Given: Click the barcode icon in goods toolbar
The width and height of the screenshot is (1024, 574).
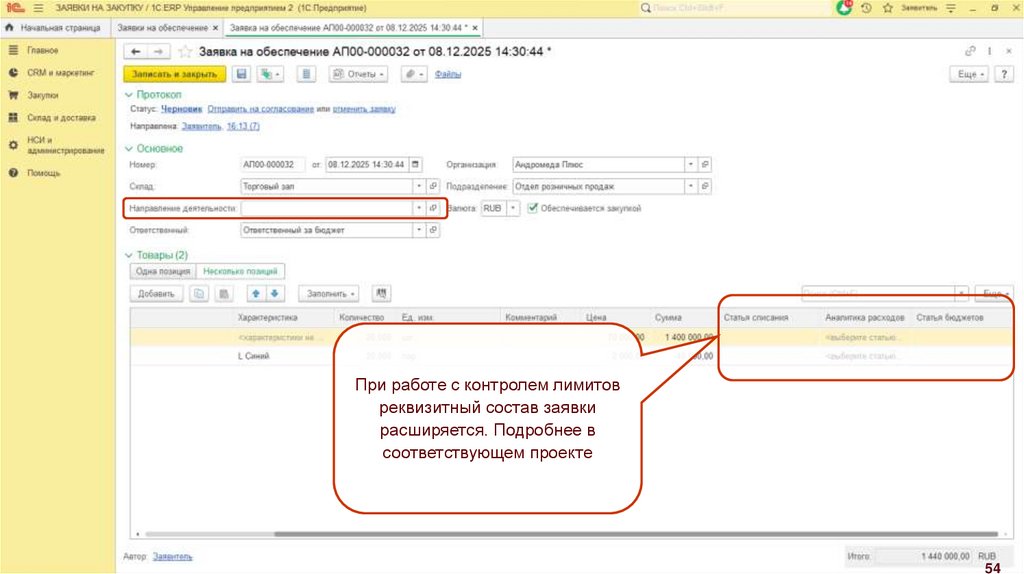Looking at the screenshot, I should coord(224,294).
